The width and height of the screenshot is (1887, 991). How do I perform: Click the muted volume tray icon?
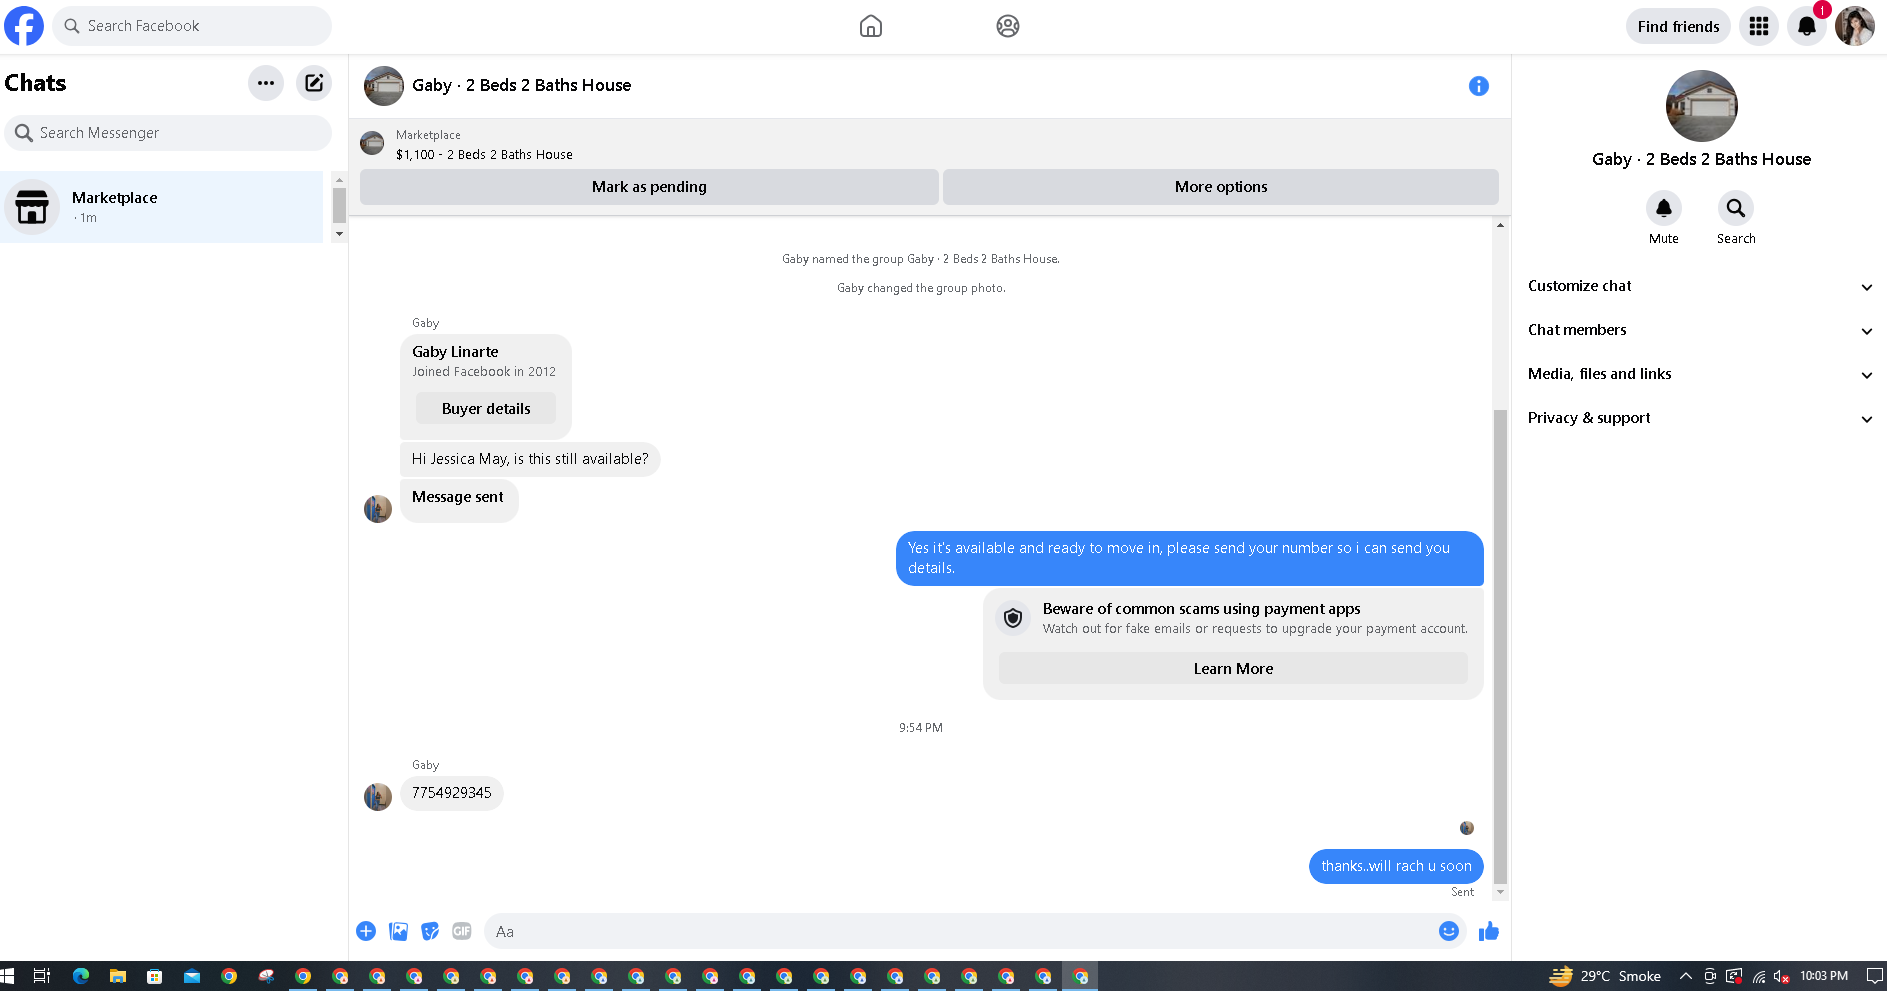click(x=1781, y=976)
